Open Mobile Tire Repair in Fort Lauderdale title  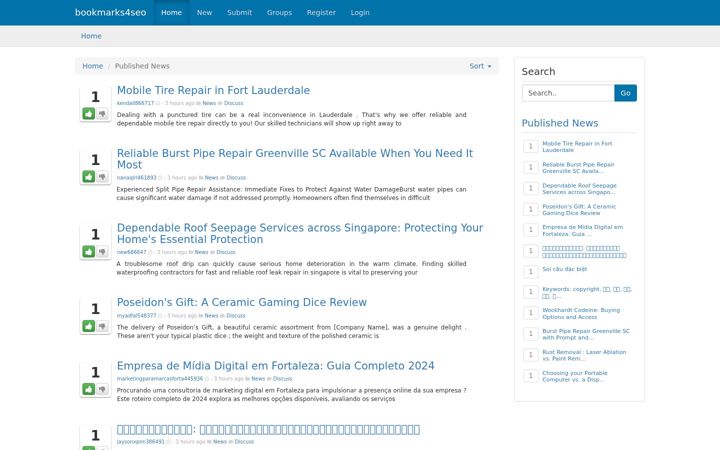tap(213, 90)
